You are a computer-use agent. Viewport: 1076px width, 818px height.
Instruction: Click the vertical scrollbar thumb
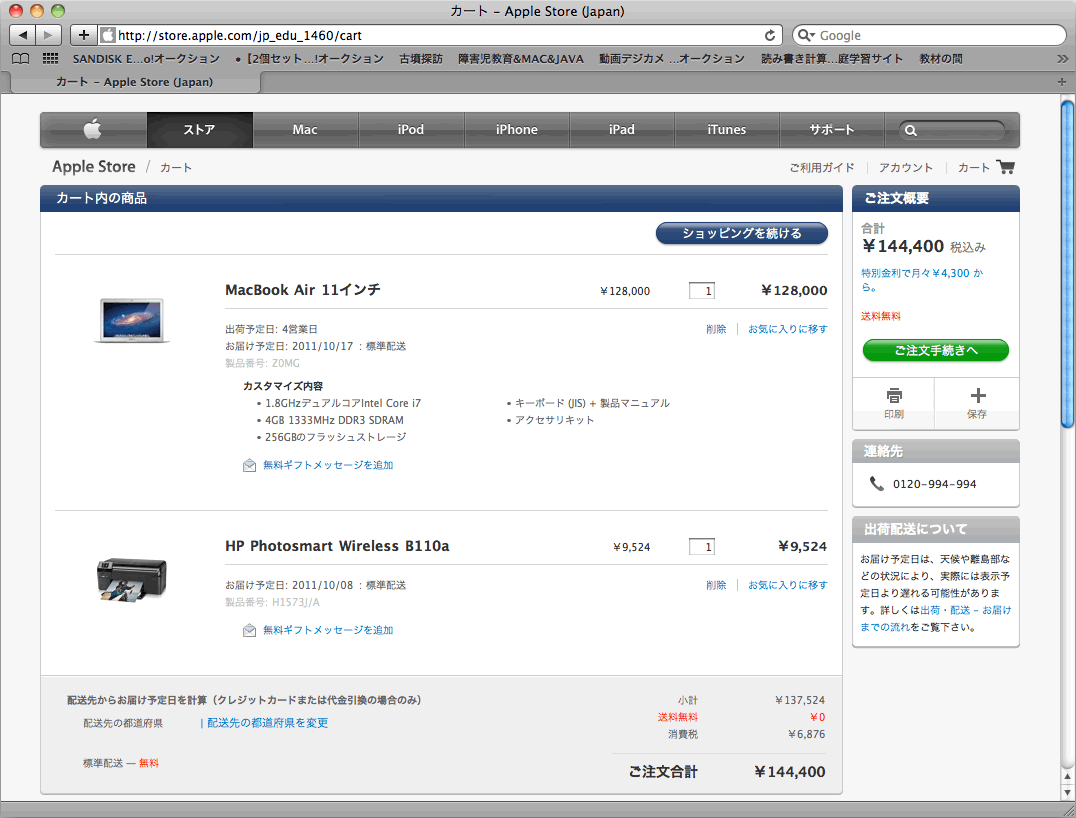(x=1066, y=264)
